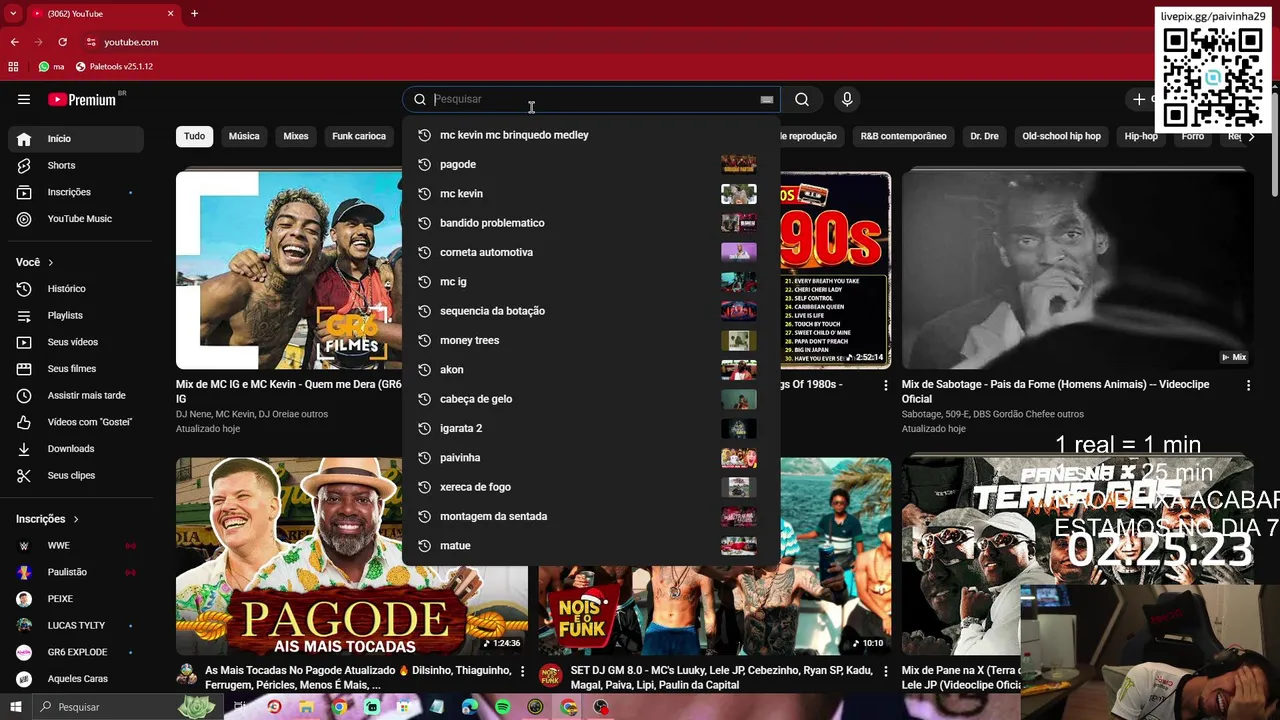Open Assistir mais tarde in the sidebar
The height and width of the screenshot is (720, 1280).
pos(76,395)
